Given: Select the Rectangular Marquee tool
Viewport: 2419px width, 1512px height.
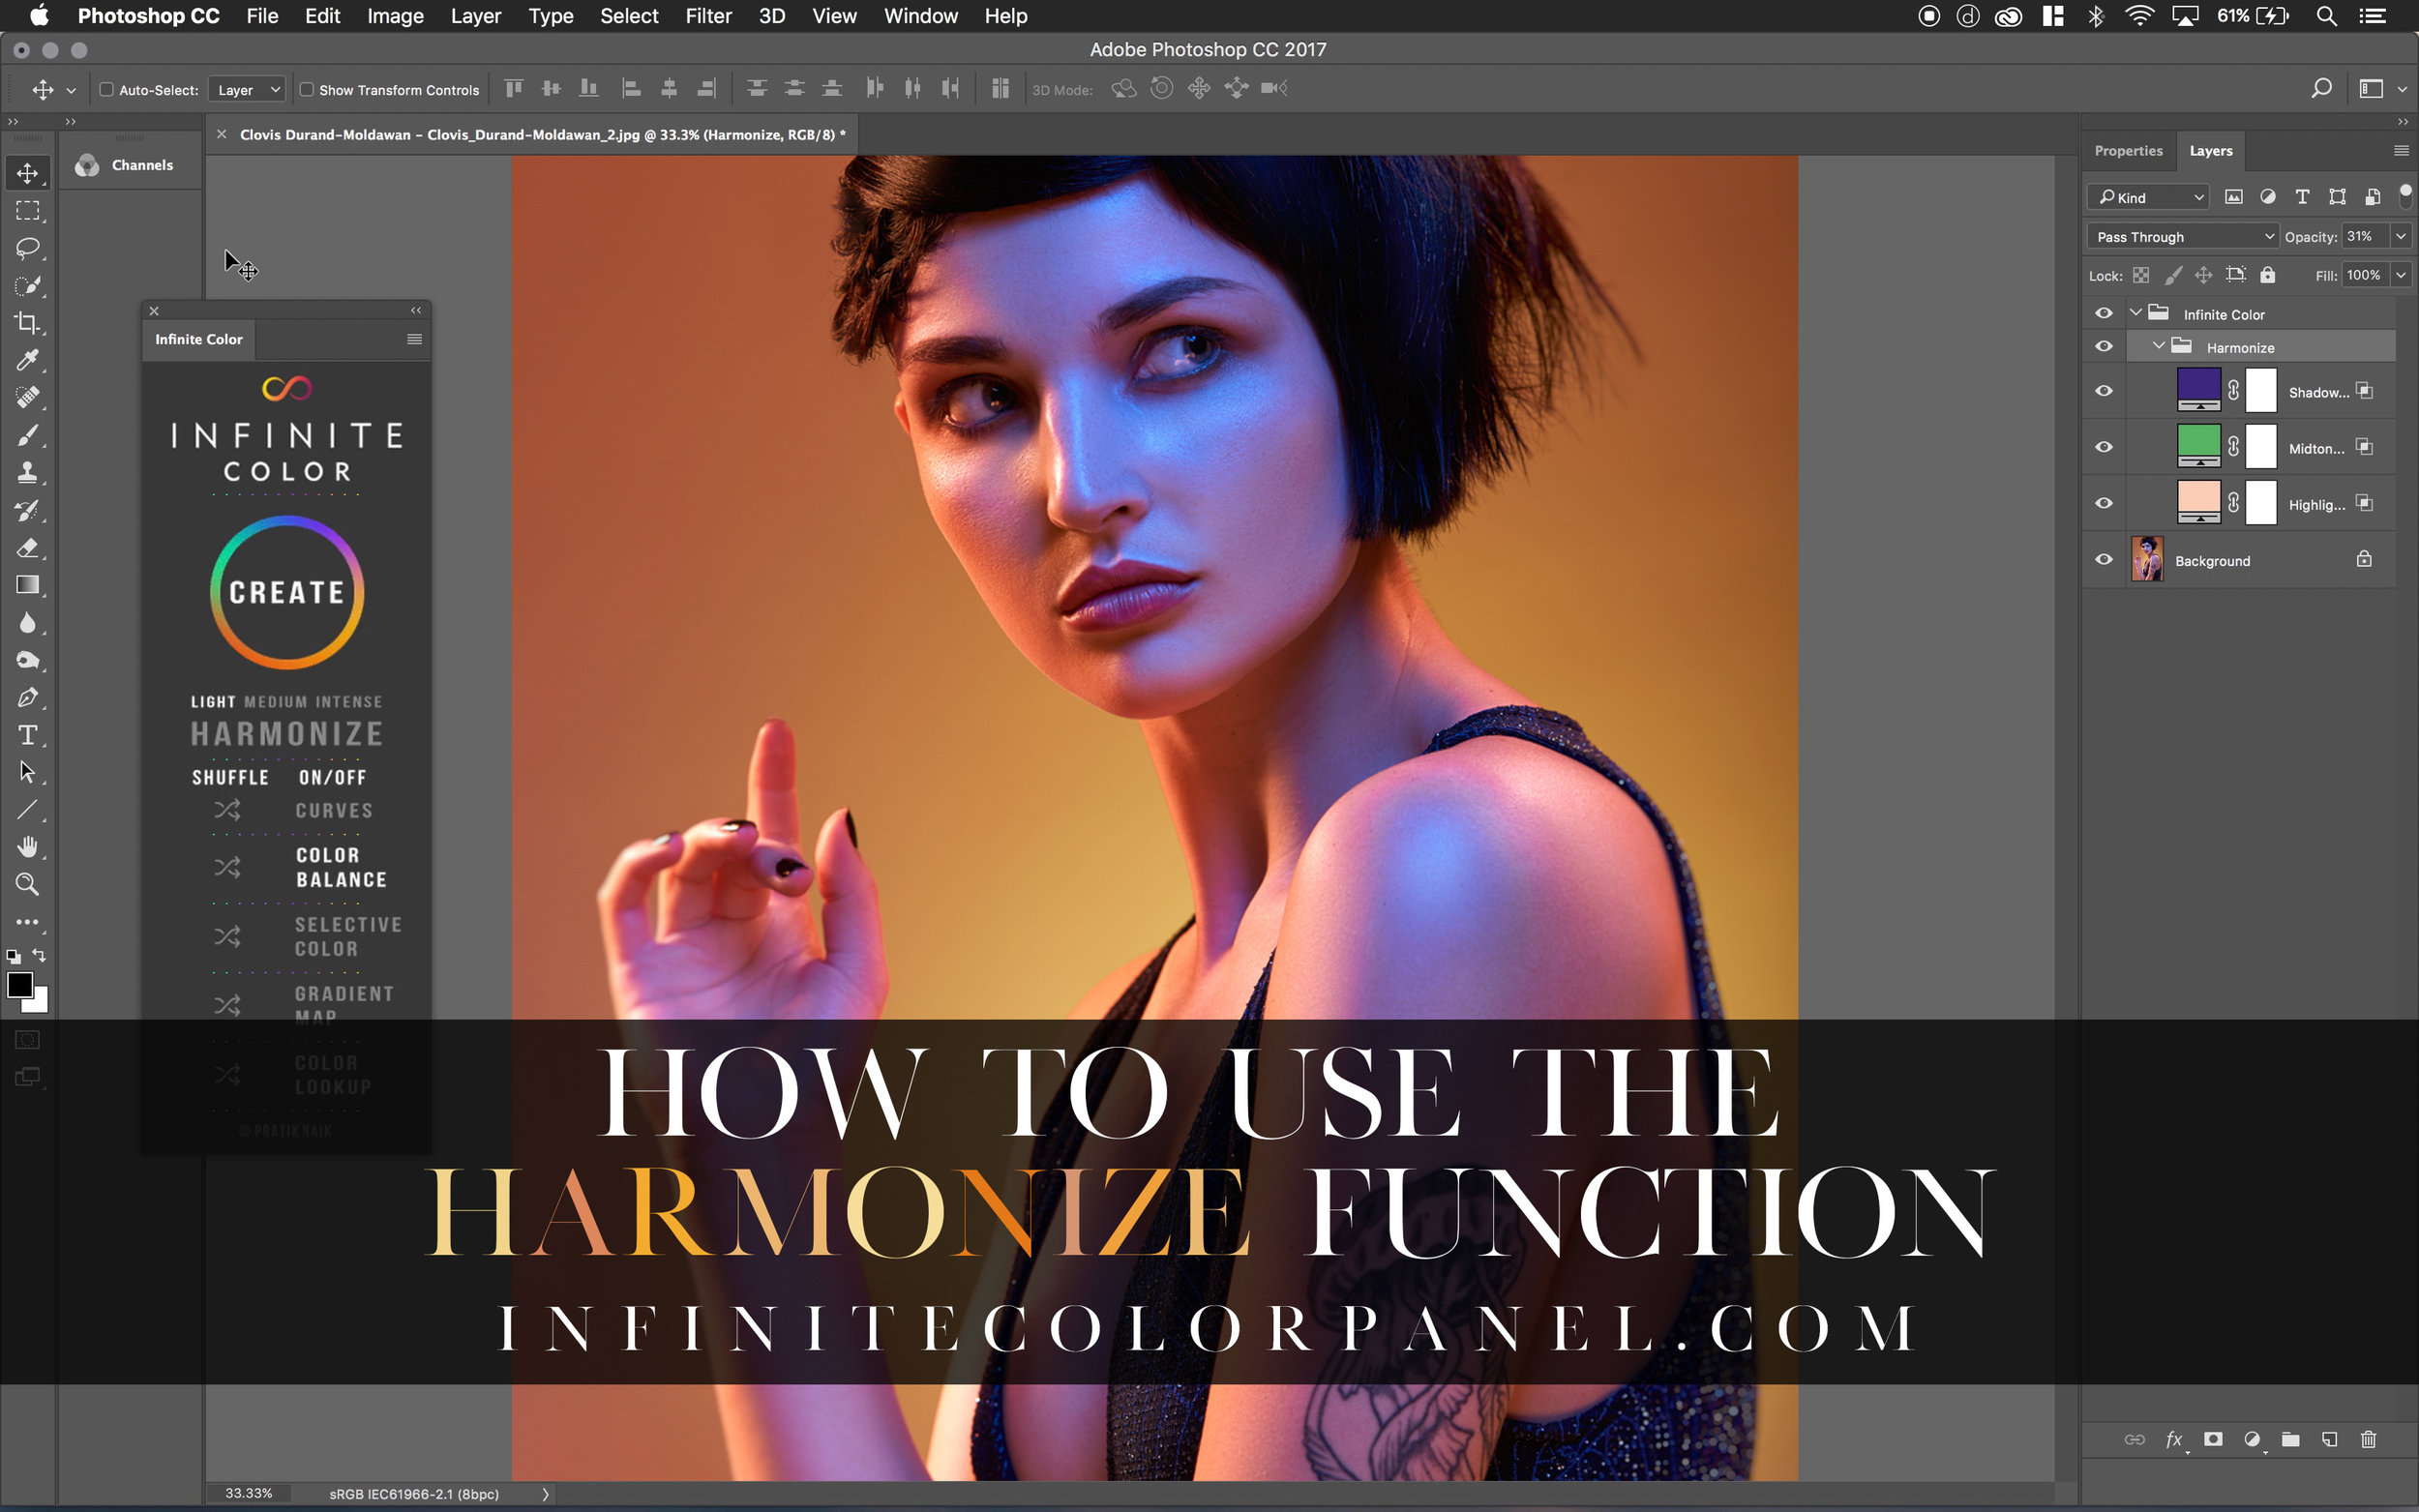Looking at the screenshot, I should point(28,211).
